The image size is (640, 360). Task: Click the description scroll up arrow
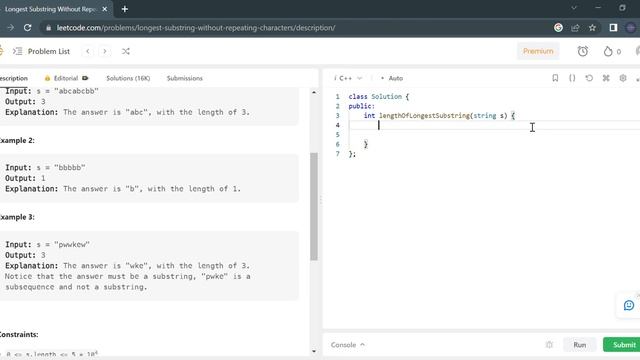pyautogui.click(x=314, y=93)
